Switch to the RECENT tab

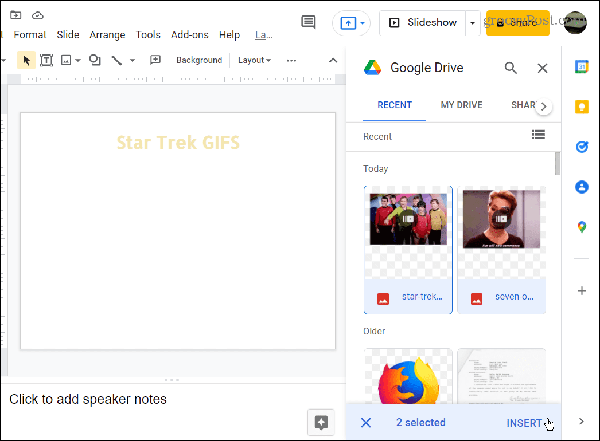[x=395, y=105]
